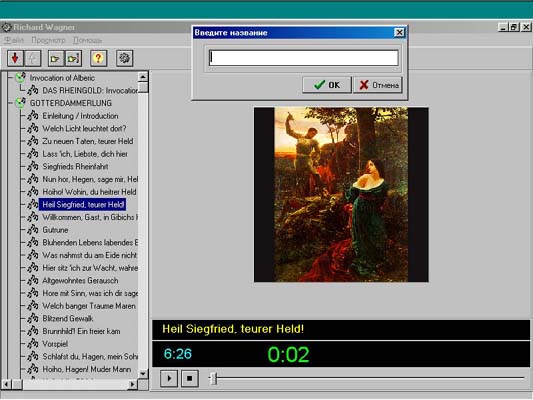Close the Введите название dialog
Screen dimensions: 533x400
(x=399, y=33)
